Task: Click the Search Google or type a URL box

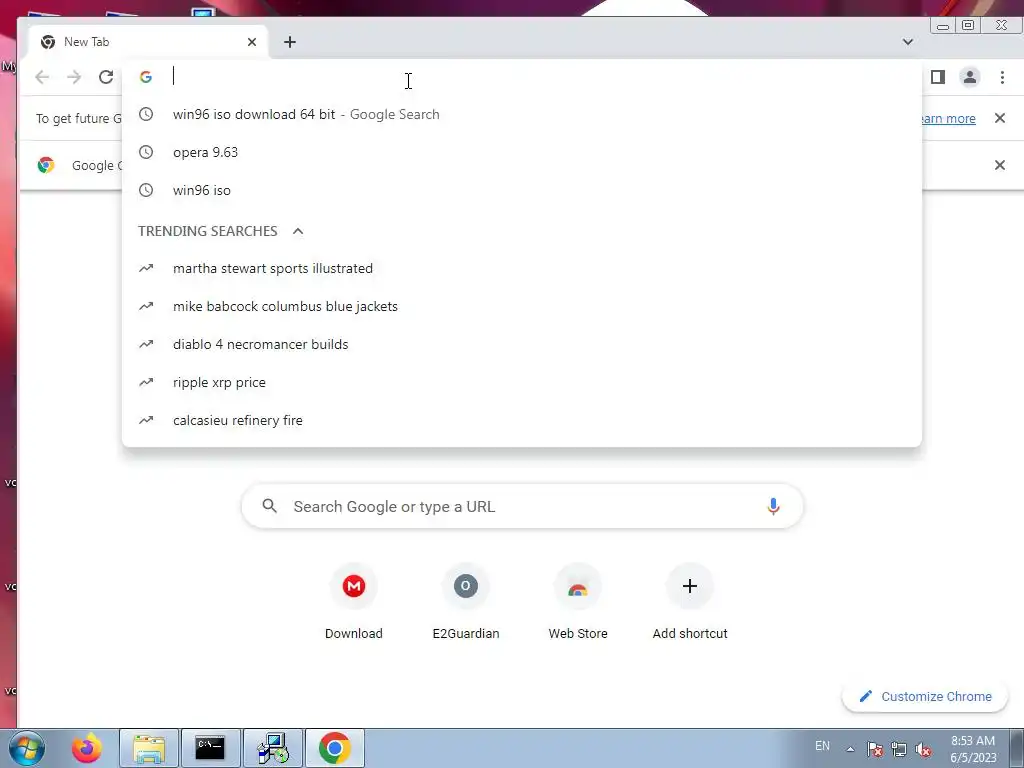Action: [x=522, y=506]
